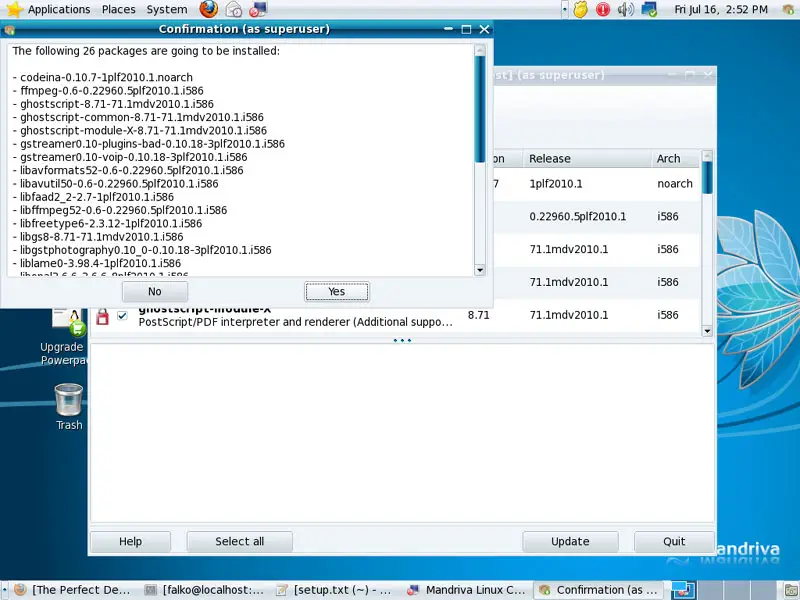Click 'ghostscript-common-8.71-71.1mdv2010.1.i586' entry
This screenshot has height=600, width=800.
(x=138, y=117)
